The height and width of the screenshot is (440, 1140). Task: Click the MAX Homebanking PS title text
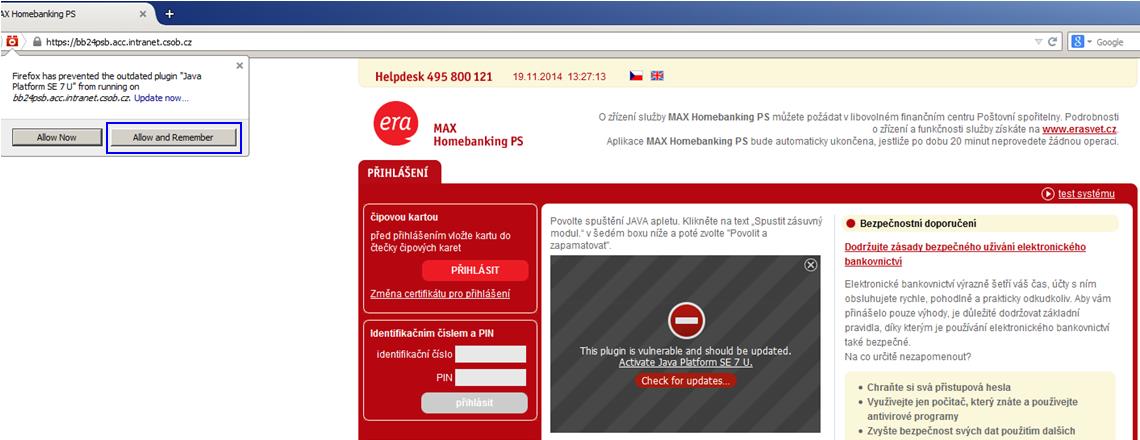[478, 135]
